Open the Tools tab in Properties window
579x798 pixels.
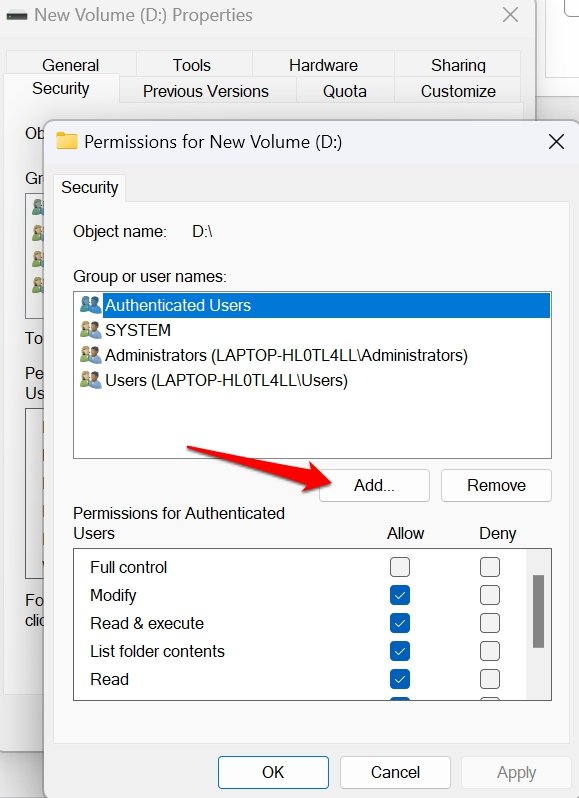point(192,65)
